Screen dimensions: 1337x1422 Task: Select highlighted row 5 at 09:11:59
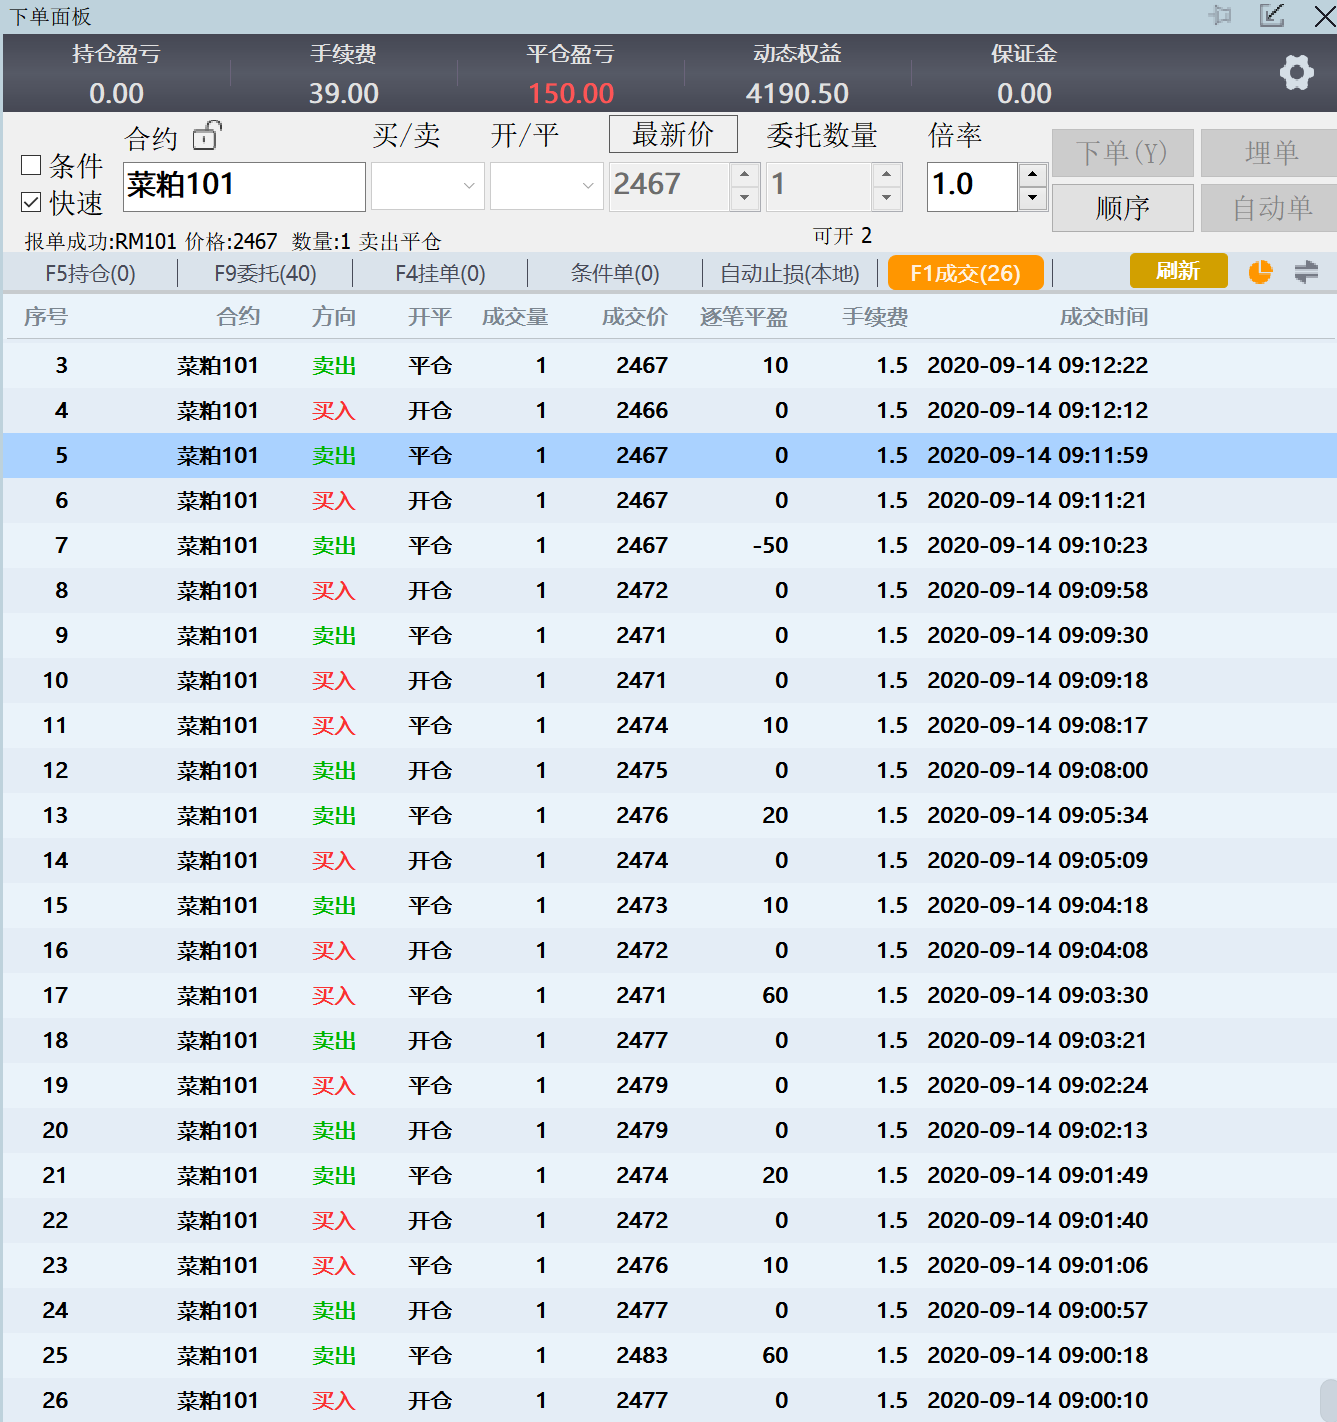[x=668, y=455]
